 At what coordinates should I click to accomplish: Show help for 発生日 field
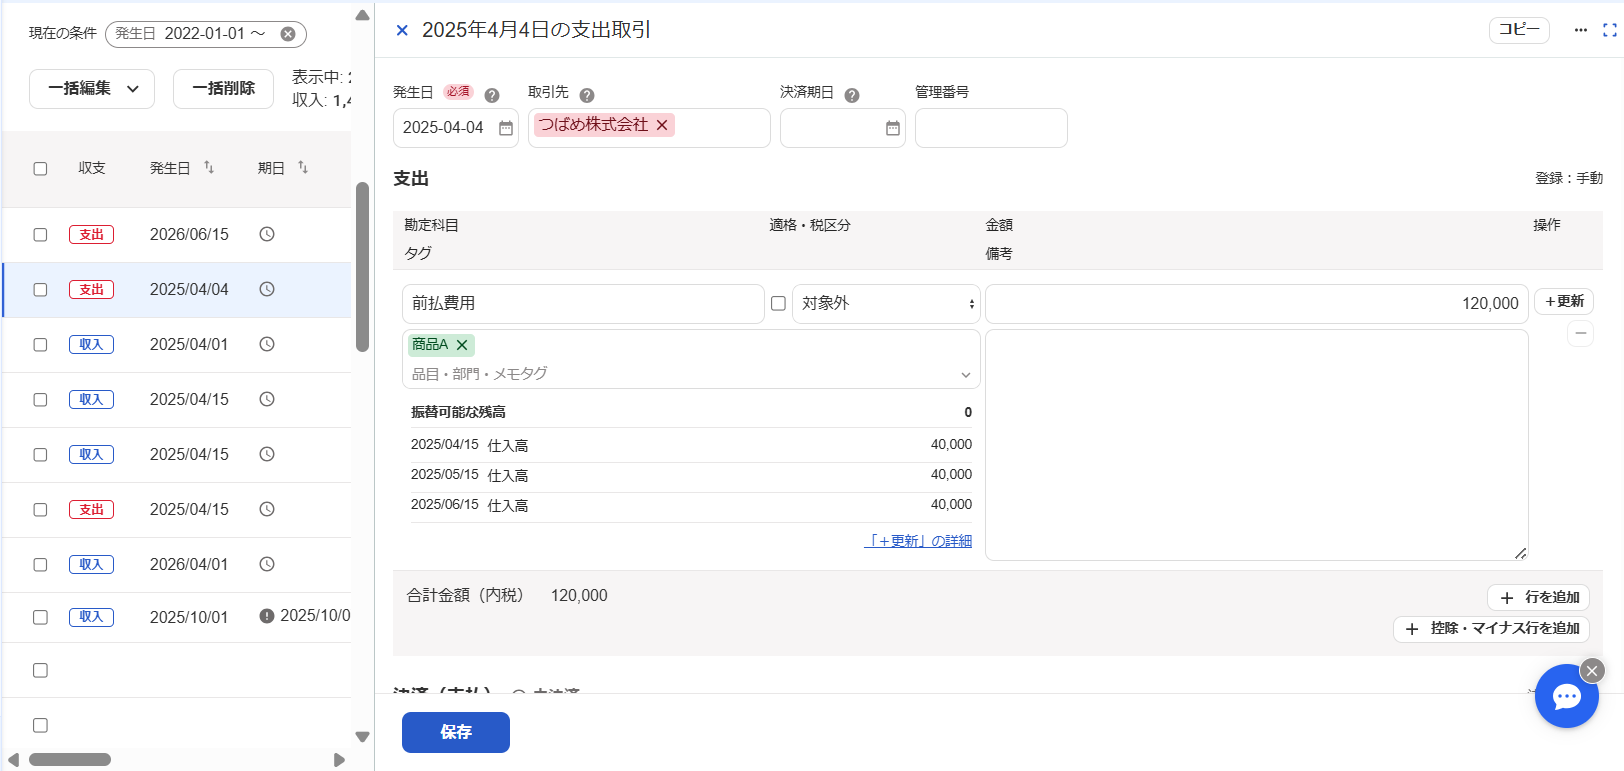pos(492,95)
